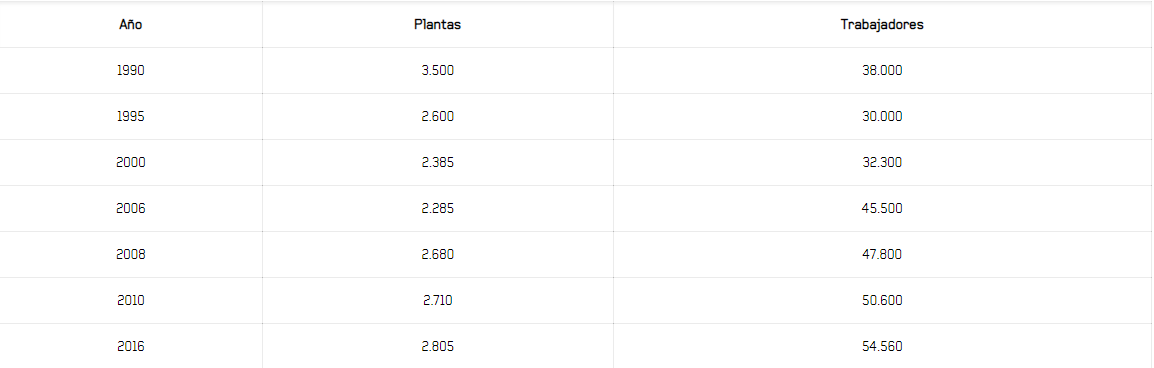Click the 2.805 plantas value
The height and width of the screenshot is (368, 1154).
tap(437, 347)
